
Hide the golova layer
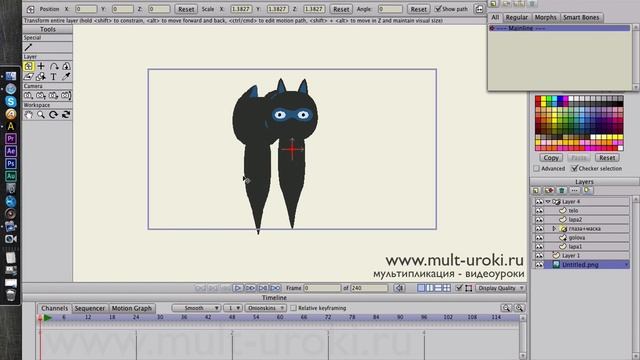(539, 238)
